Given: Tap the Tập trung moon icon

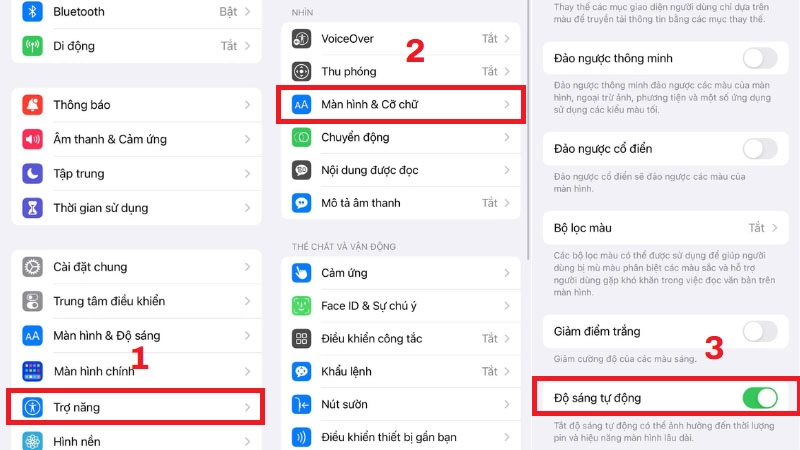Looking at the screenshot, I should coord(32,173).
